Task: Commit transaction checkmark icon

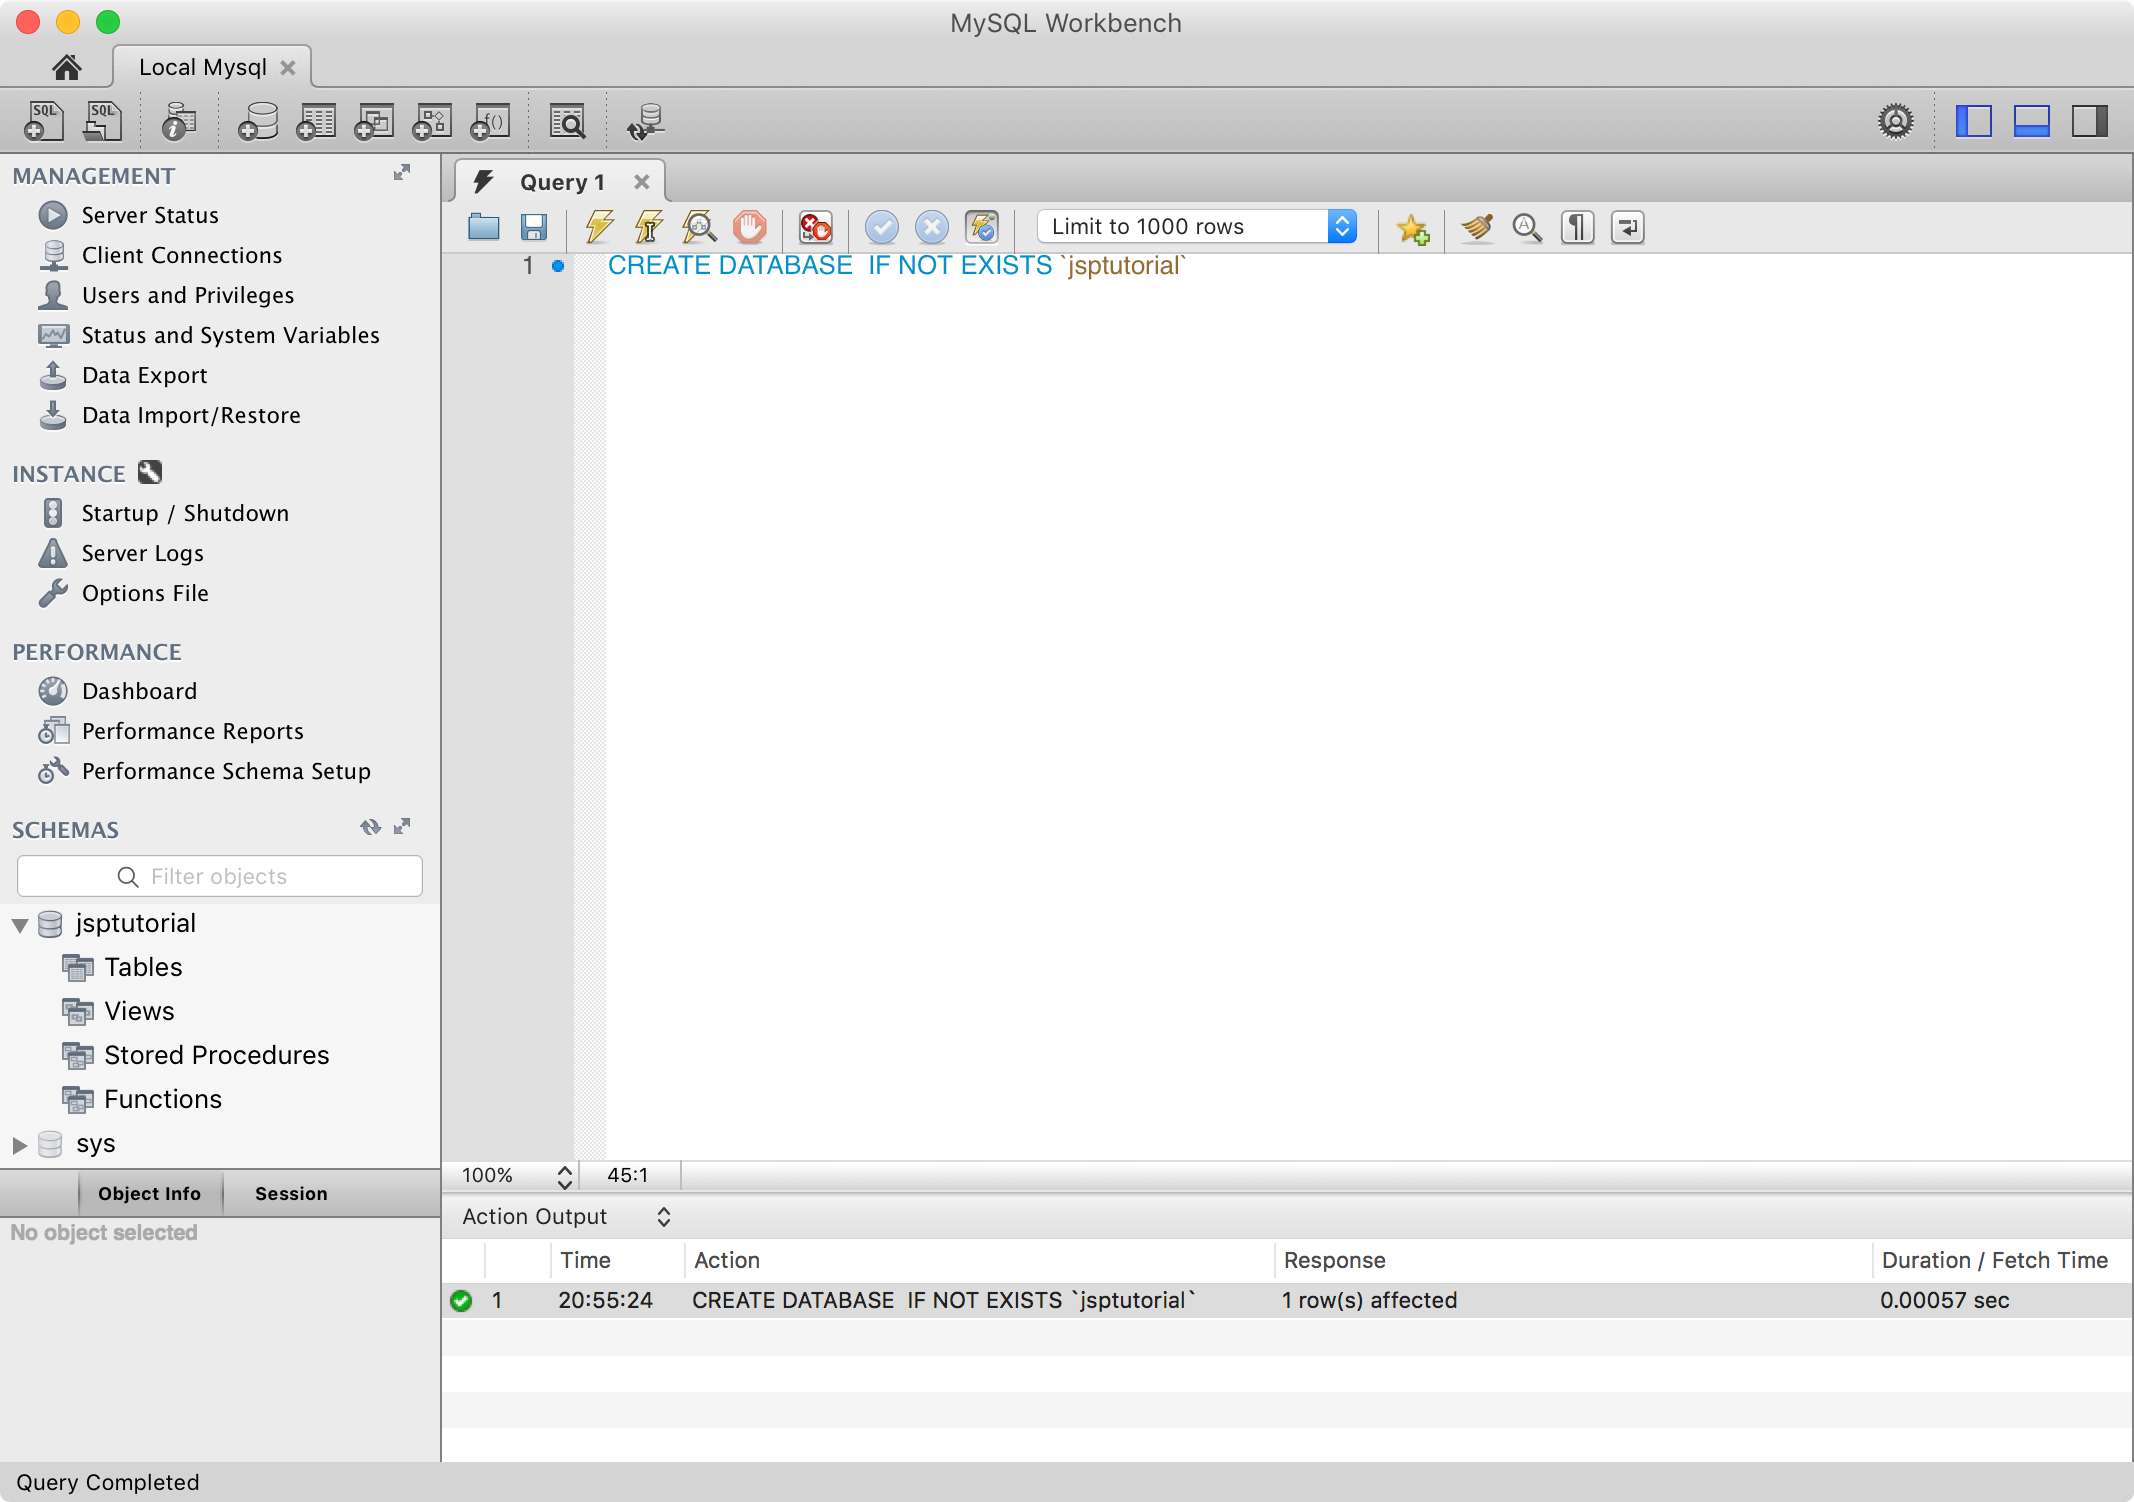Action: (x=882, y=227)
